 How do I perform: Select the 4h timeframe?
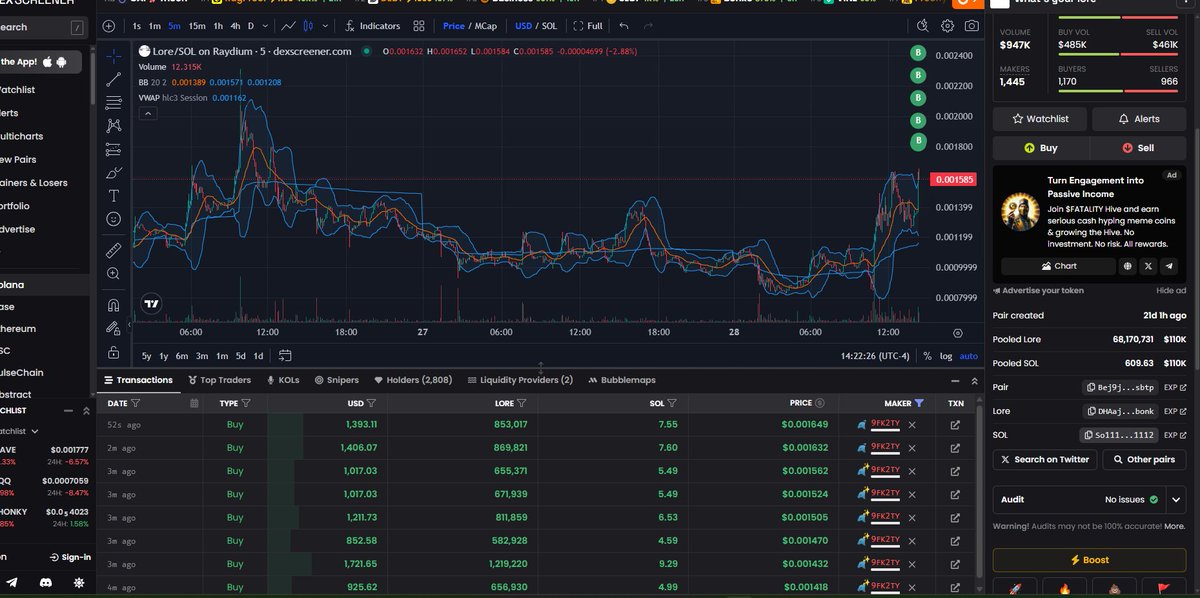234,26
